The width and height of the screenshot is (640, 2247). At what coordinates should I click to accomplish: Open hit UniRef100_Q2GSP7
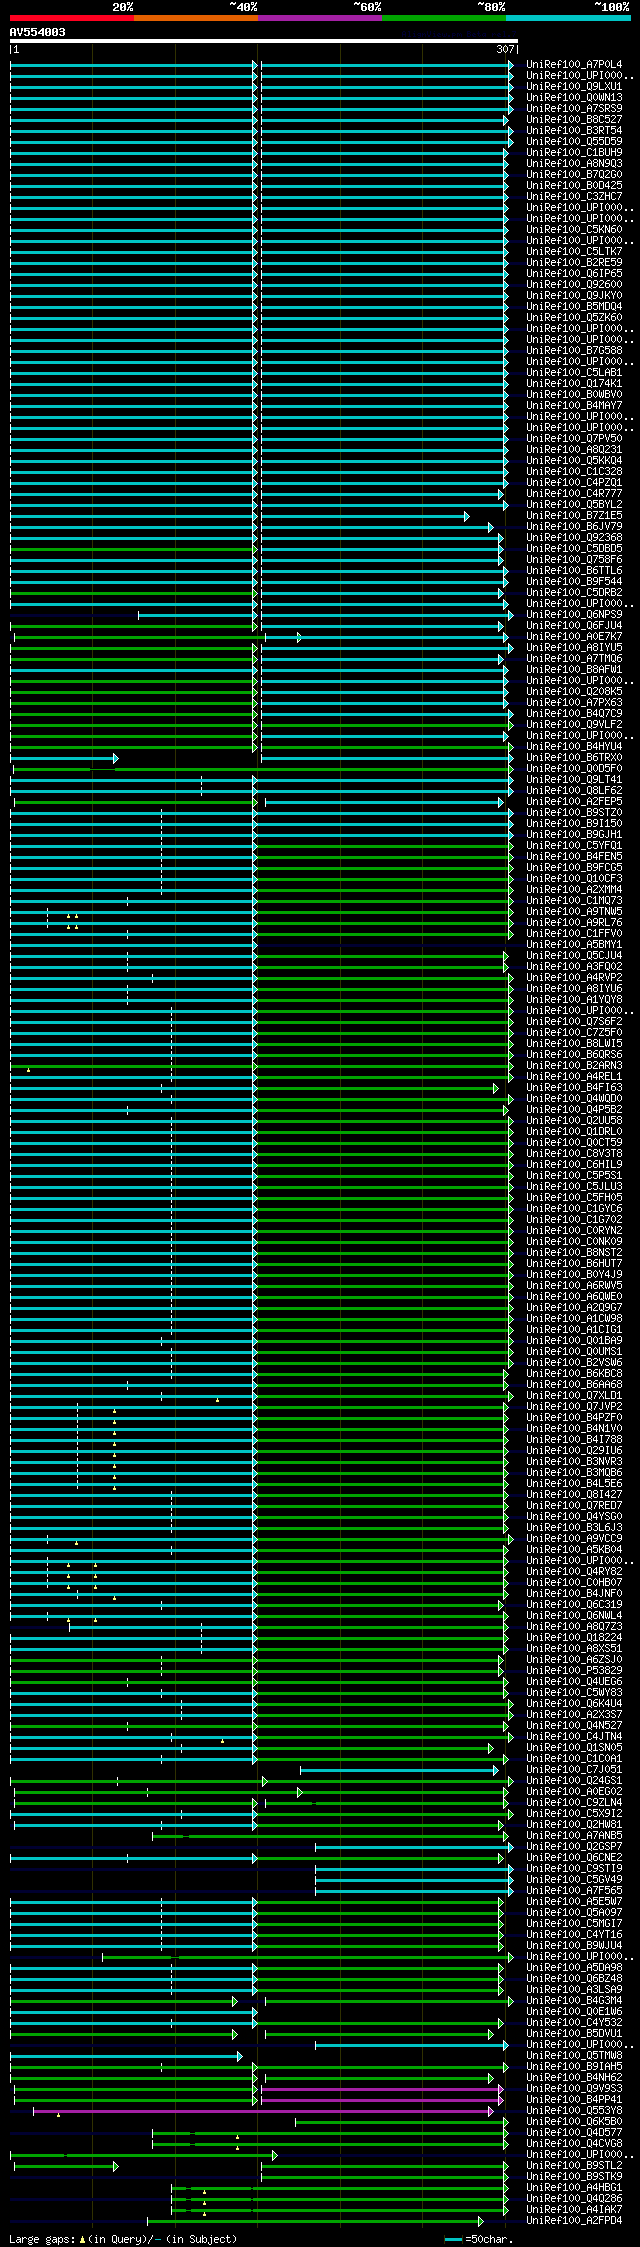click(574, 1847)
